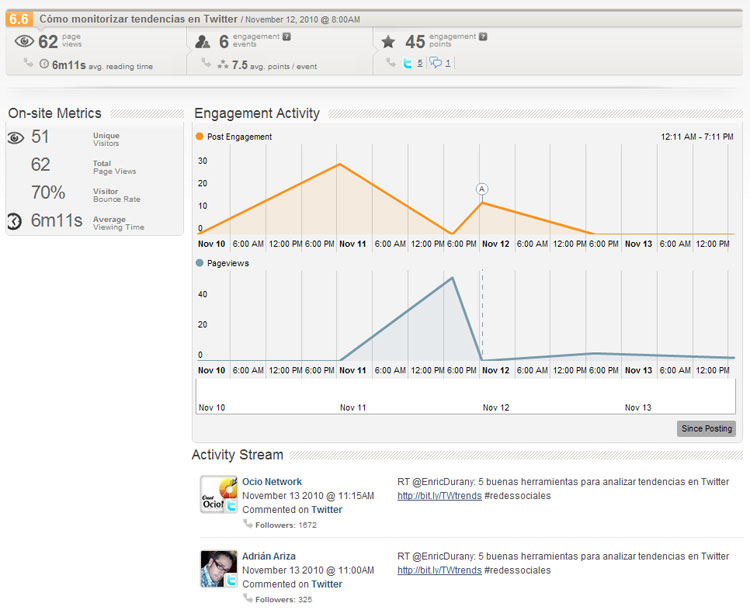The width and height of the screenshot is (750, 610).
Task: Select marker A on the engagement chart
Action: click(482, 189)
